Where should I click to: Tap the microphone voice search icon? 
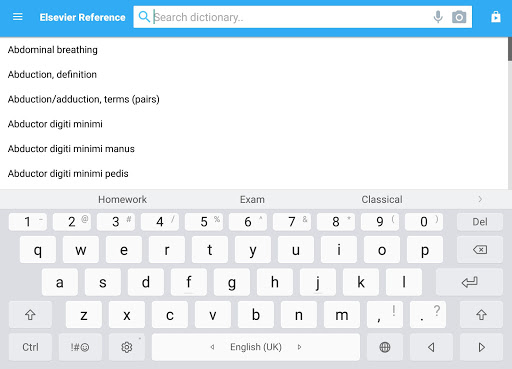438,17
